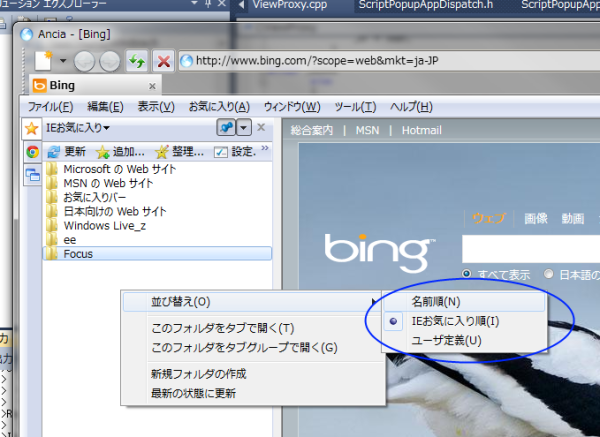Select the 動画 search category
The height and width of the screenshot is (437, 600).
(572, 218)
